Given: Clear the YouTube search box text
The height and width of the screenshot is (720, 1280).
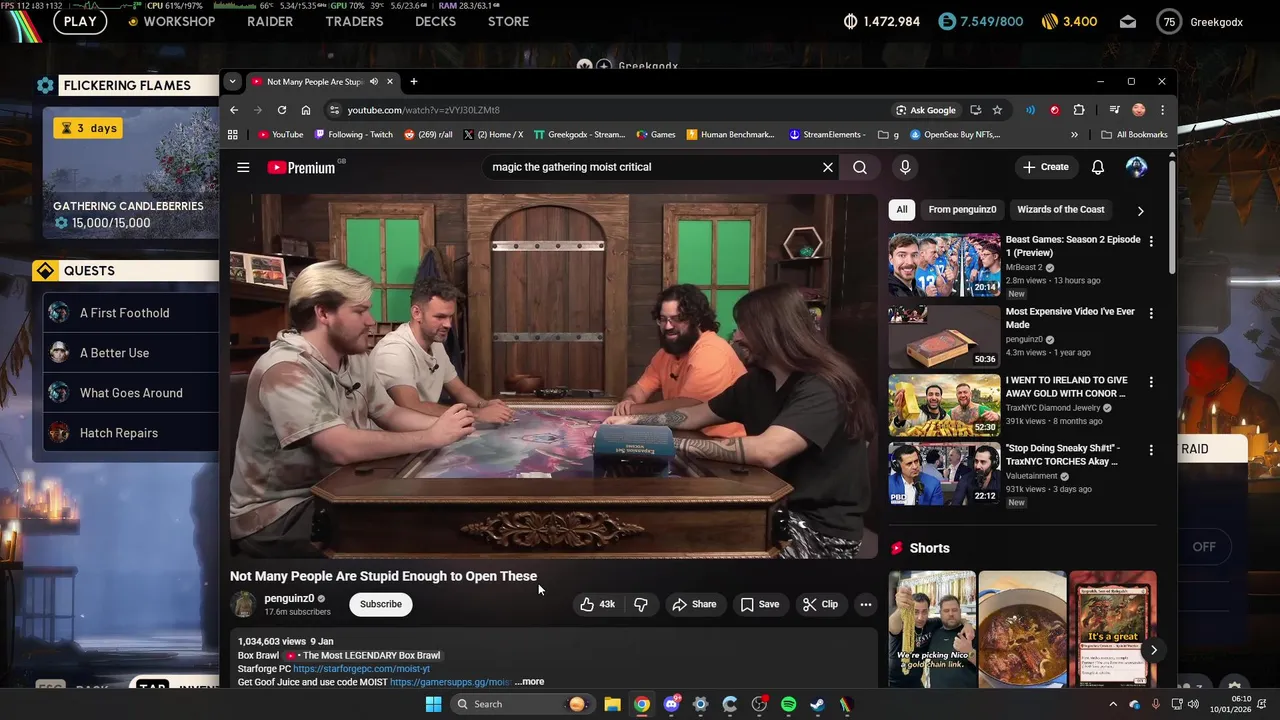Looking at the screenshot, I should coord(827,167).
